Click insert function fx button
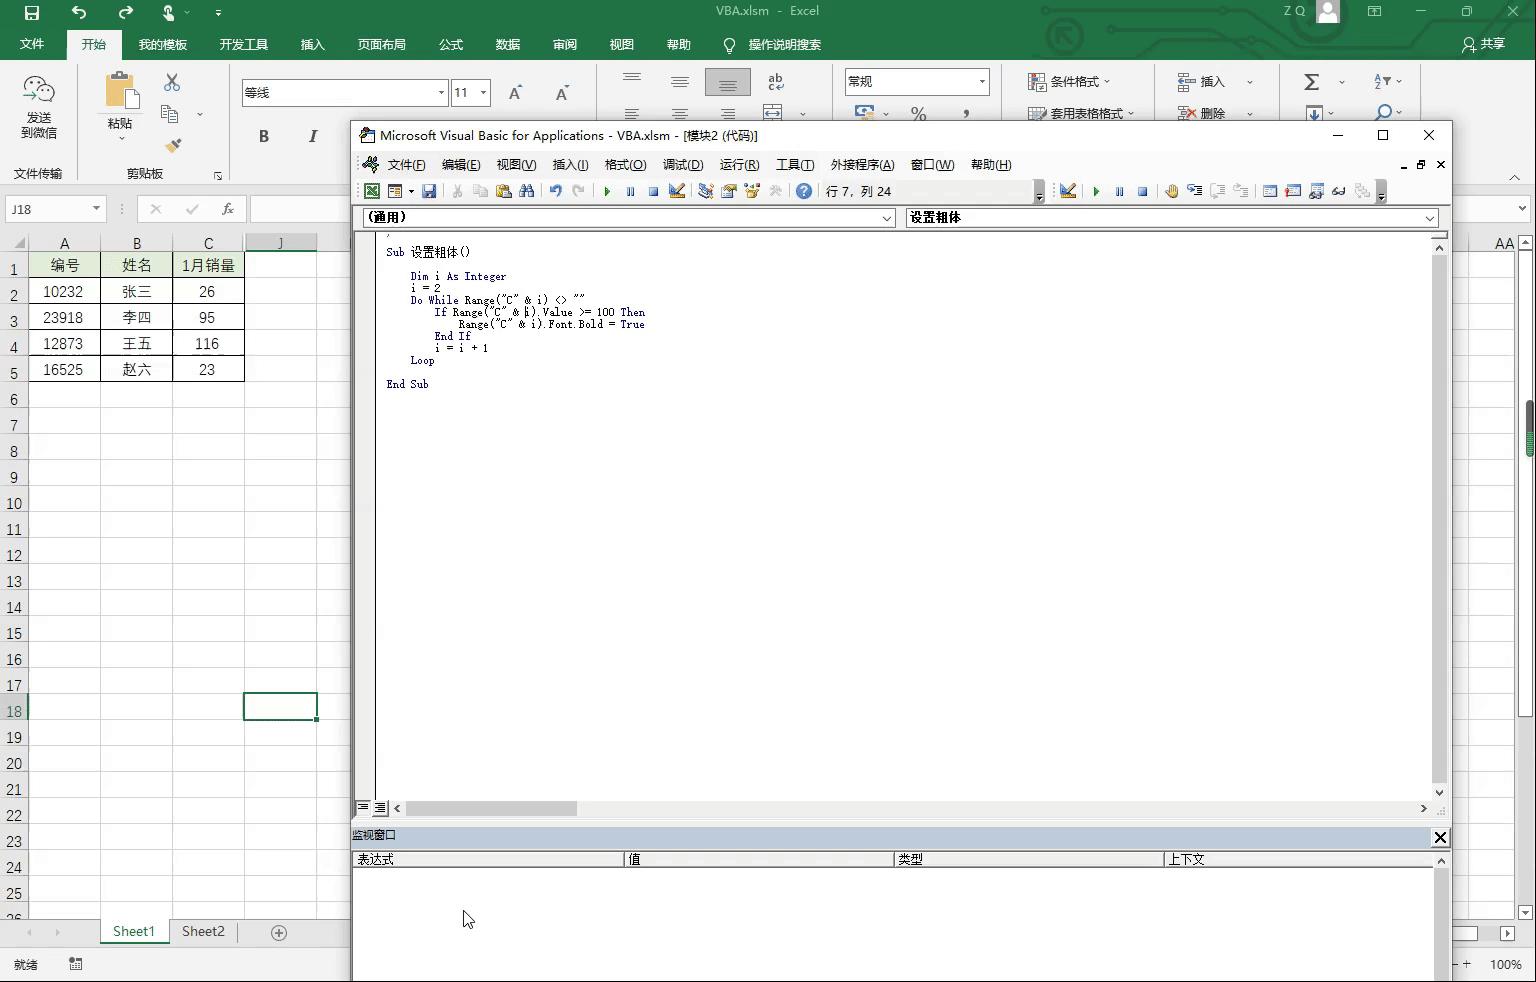This screenshot has width=1536, height=982. [228, 209]
